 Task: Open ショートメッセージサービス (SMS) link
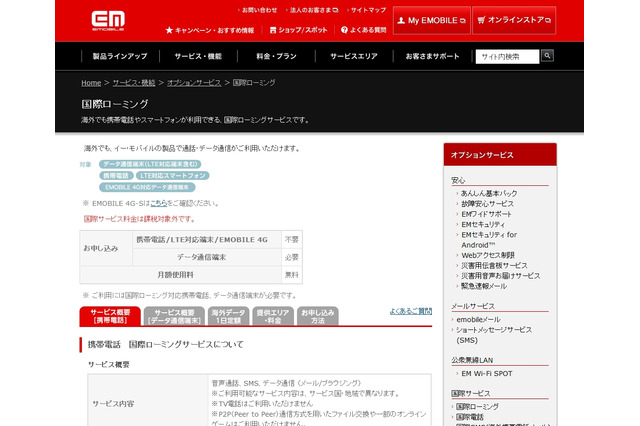pyautogui.click(x=494, y=335)
